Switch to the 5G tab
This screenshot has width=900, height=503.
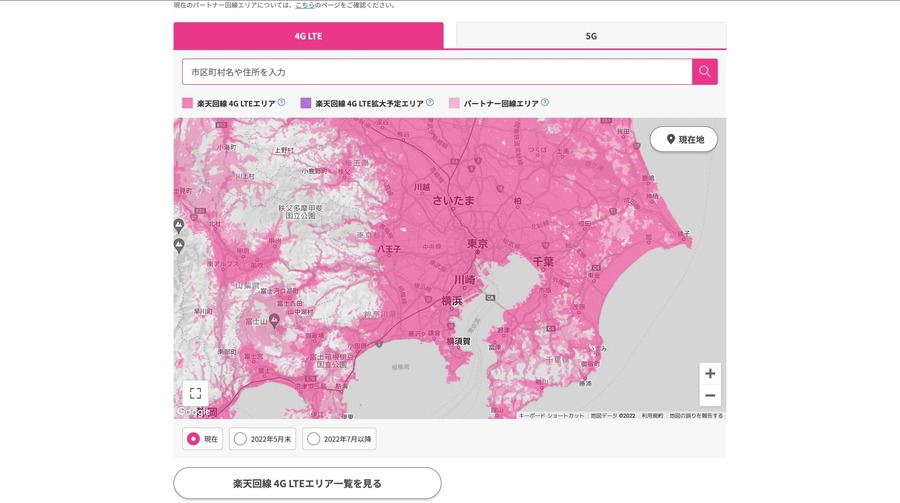591,36
